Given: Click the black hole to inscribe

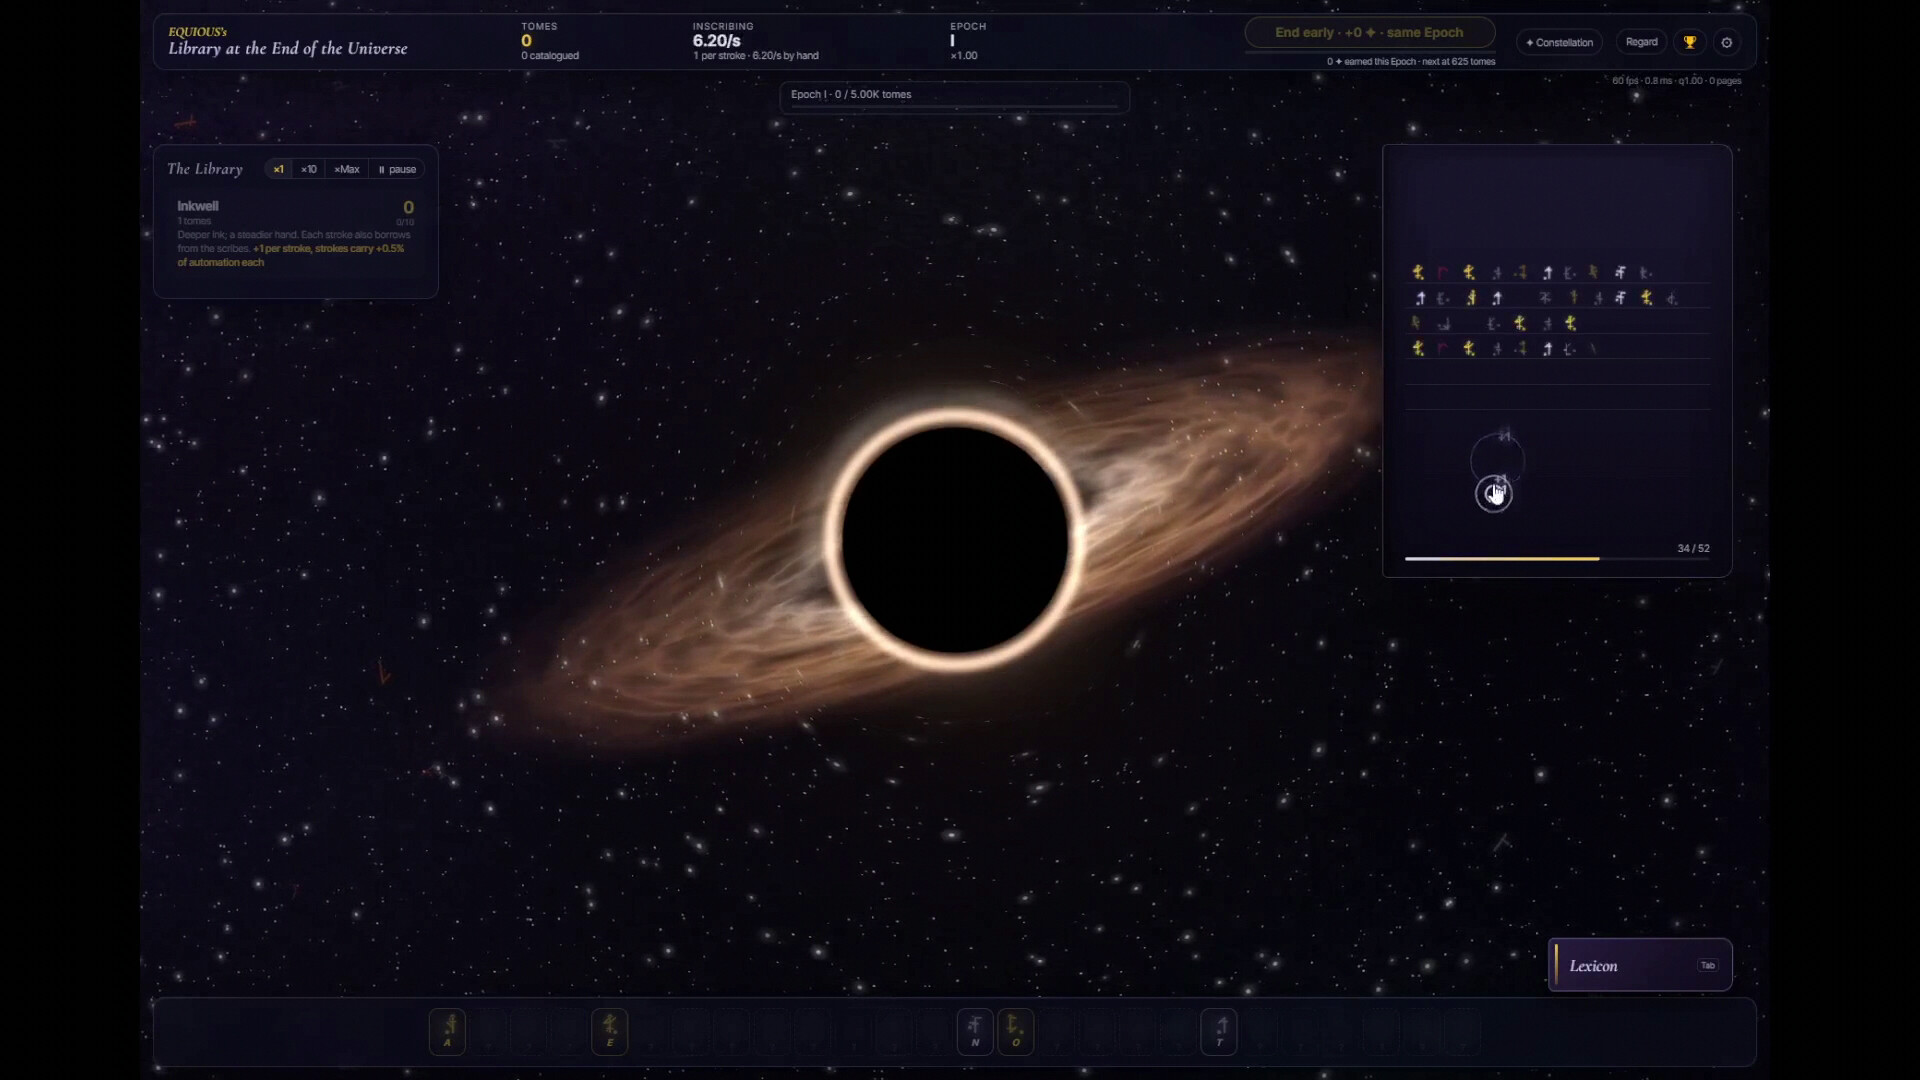Looking at the screenshot, I should (955, 540).
